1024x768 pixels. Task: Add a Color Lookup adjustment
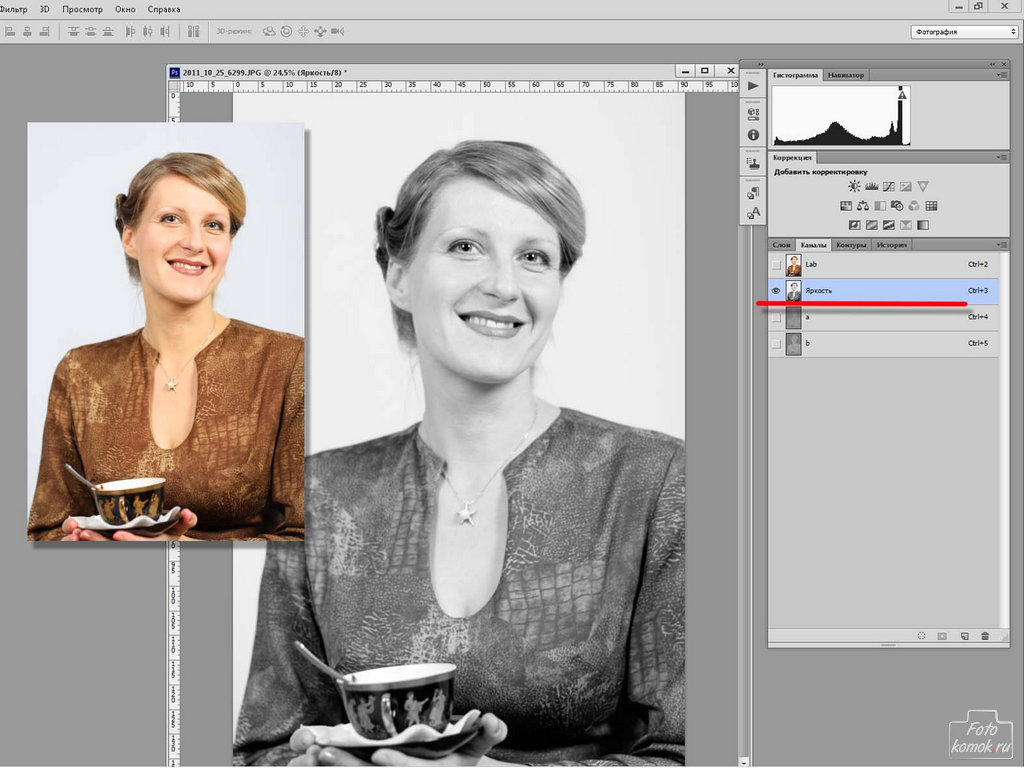[x=931, y=206]
